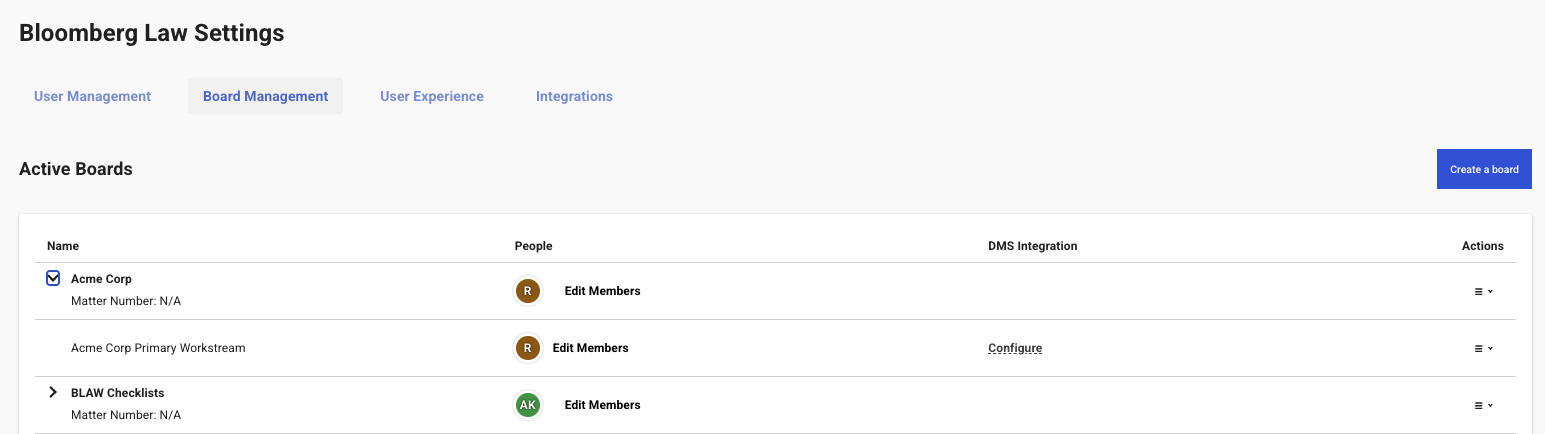Click the AK avatar for BLAW Checklists
This screenshot has height=434, width=1545.
tap(527, 405)
